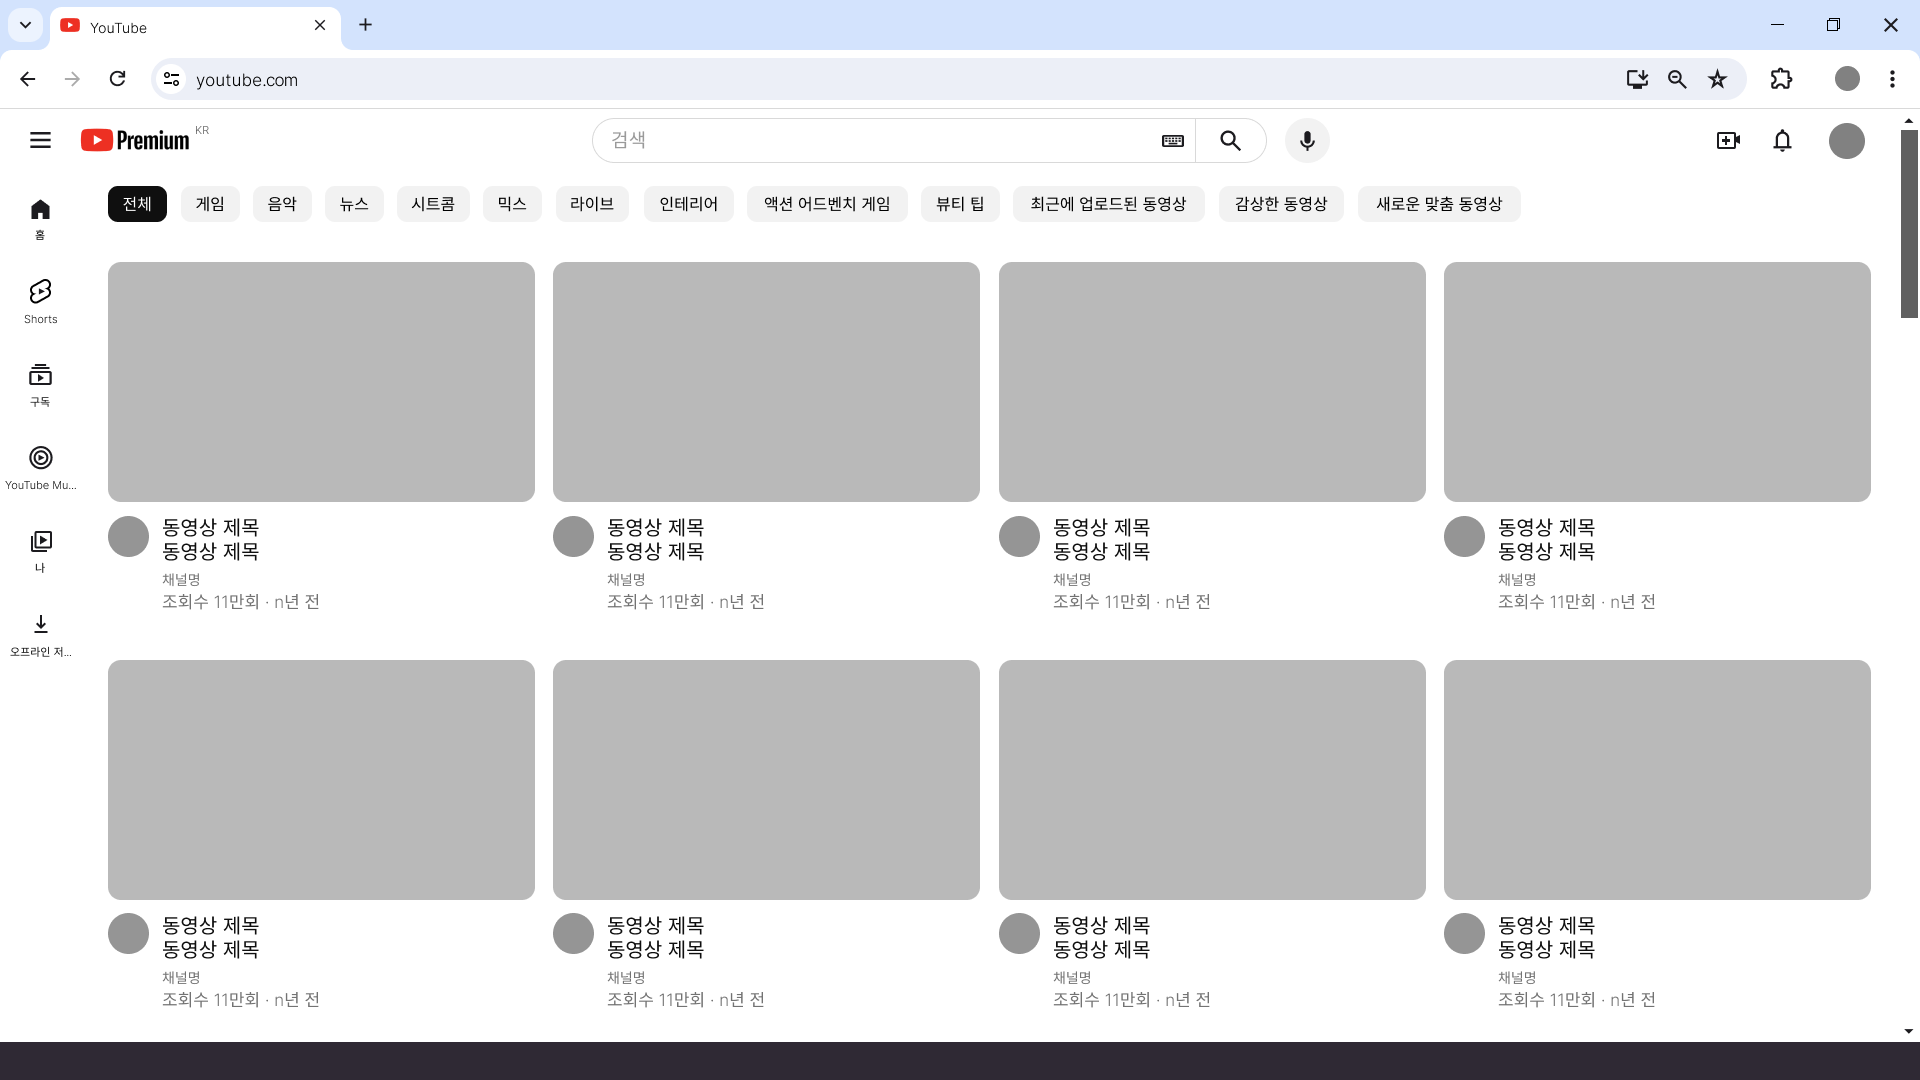Open the notifications bell
This screenshot has width=1920, height=1080.
(1782, 141)
